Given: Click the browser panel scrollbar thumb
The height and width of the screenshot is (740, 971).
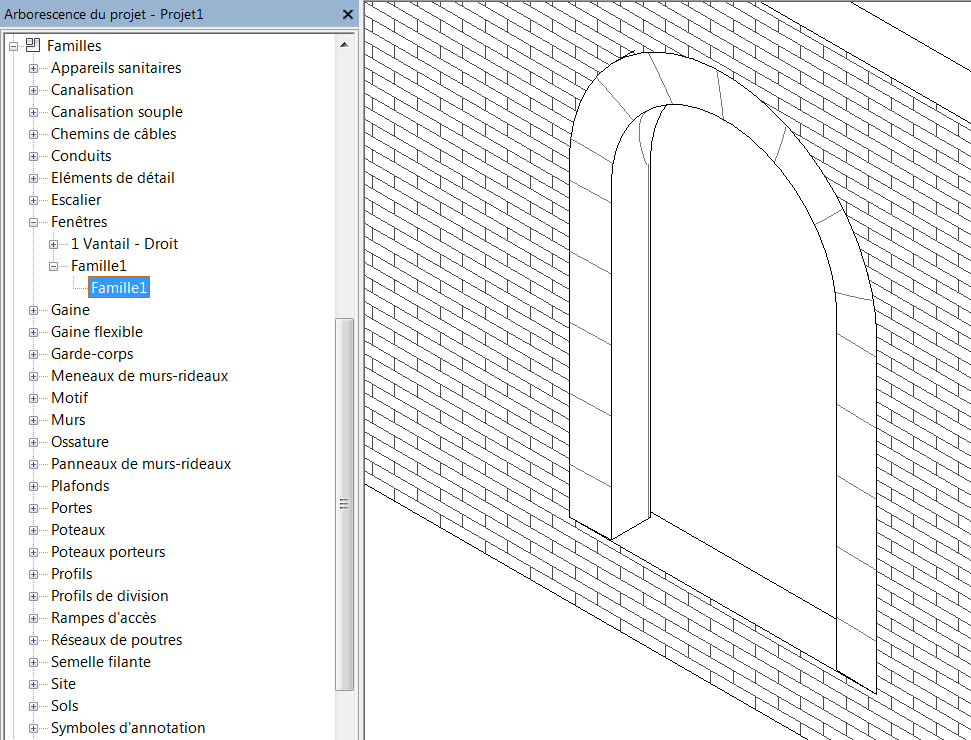Looking at the screenshot, I should point(344,503).
